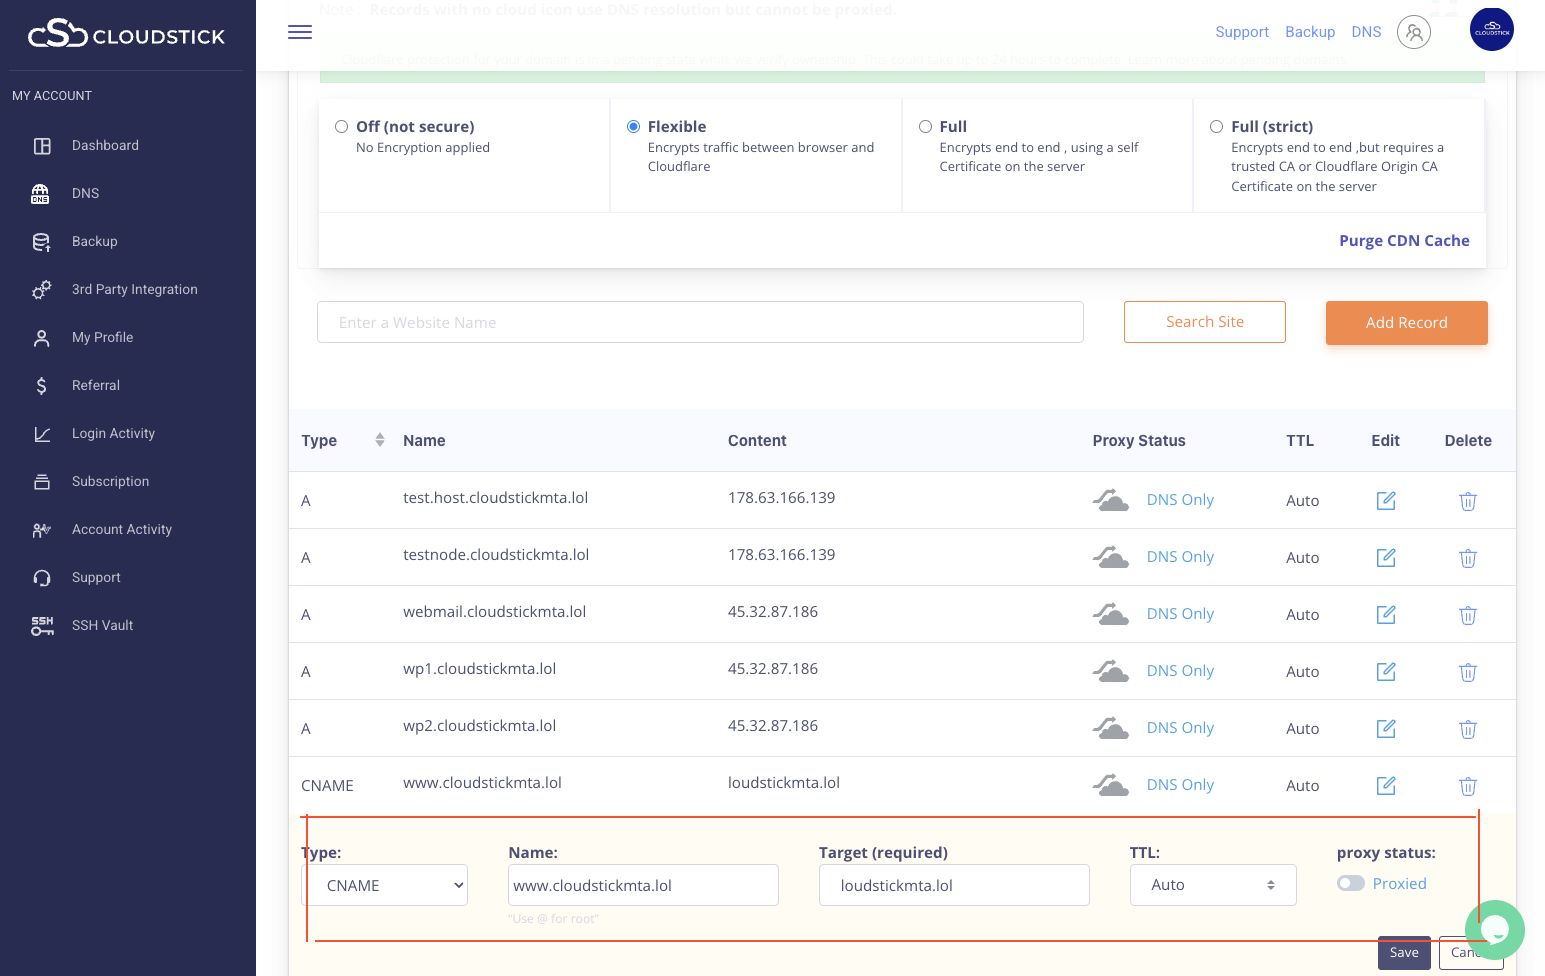Viewport: 1545px width, 976px height.
Task: Click the cloud proxy icon for testnode record
Action: 1110,557
